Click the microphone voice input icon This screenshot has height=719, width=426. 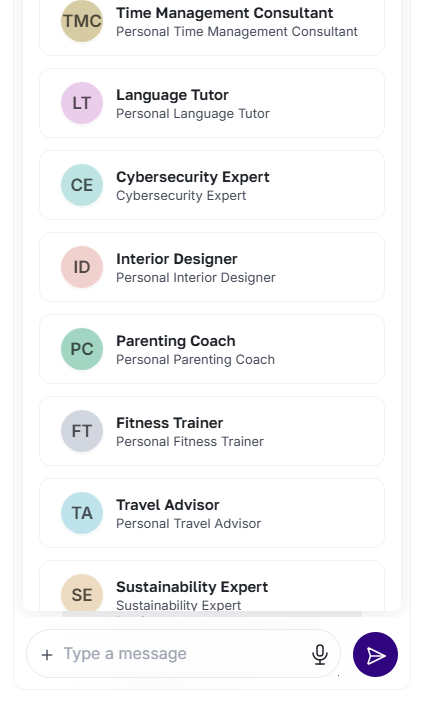point(320,654)
